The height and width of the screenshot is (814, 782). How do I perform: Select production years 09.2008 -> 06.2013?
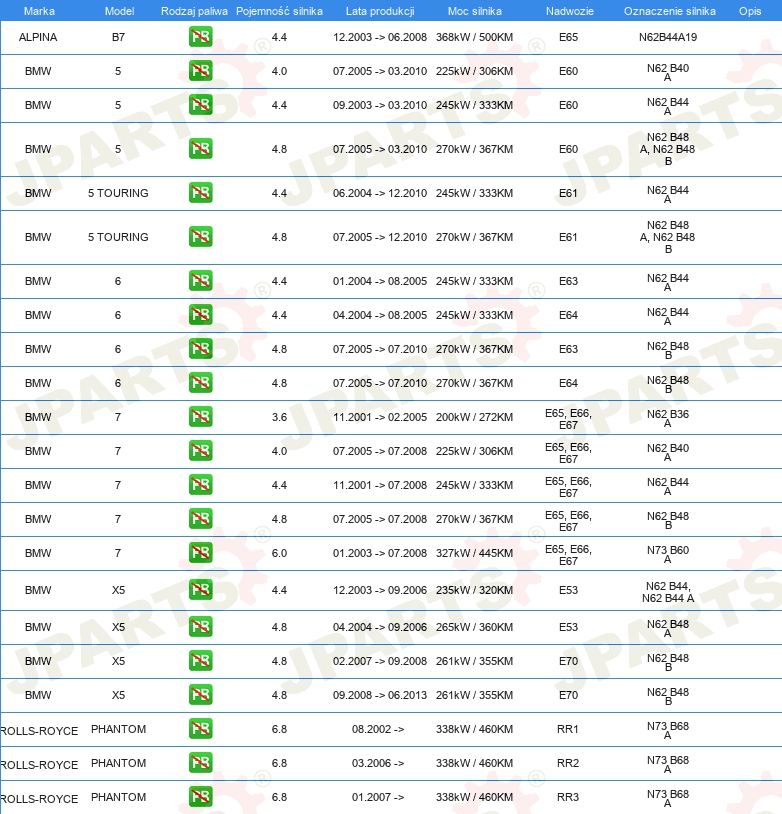pos(380,695)
